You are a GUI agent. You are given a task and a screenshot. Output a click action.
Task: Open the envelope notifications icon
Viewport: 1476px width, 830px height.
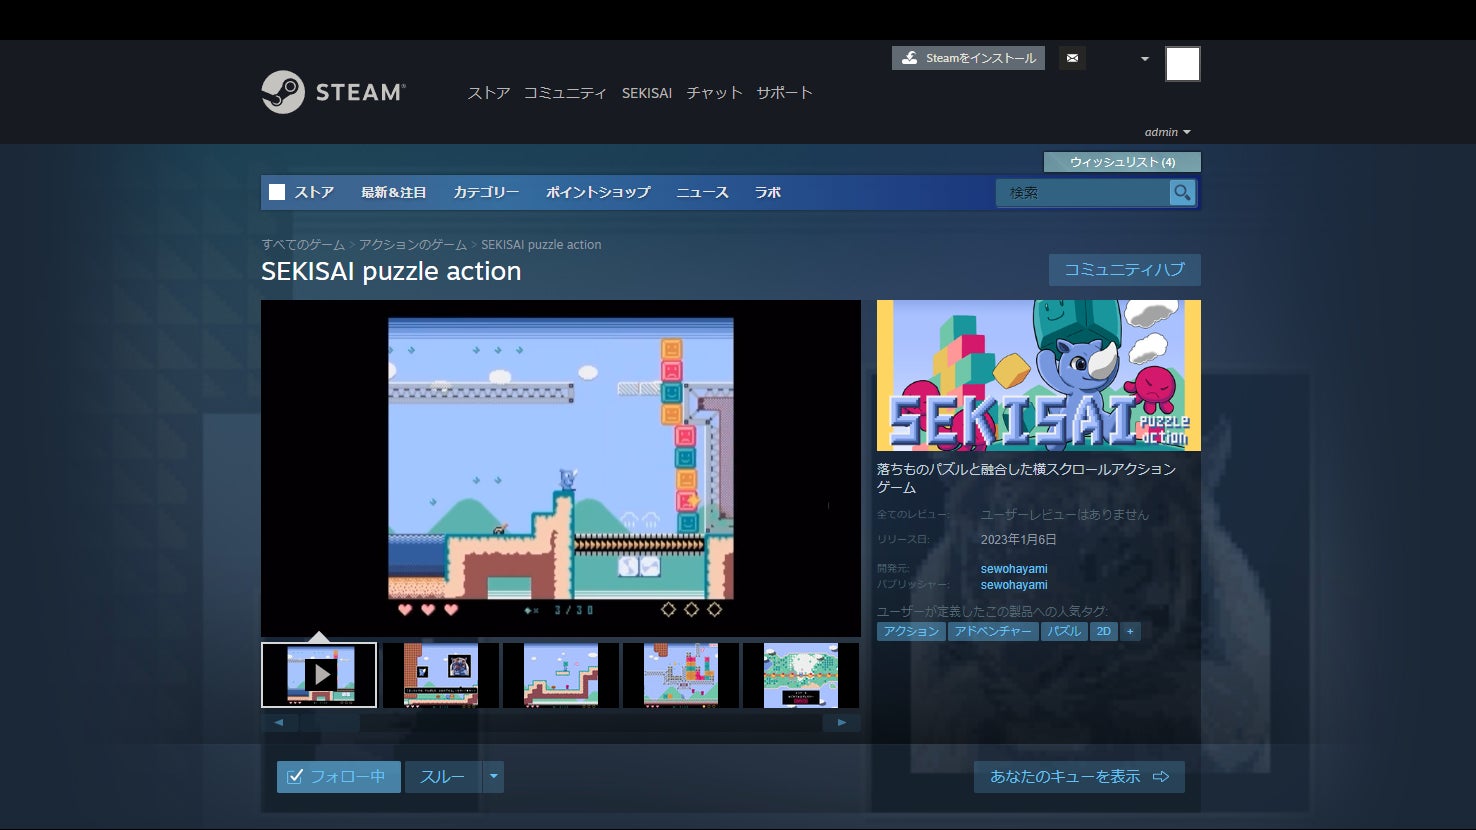pos(1072,58)
